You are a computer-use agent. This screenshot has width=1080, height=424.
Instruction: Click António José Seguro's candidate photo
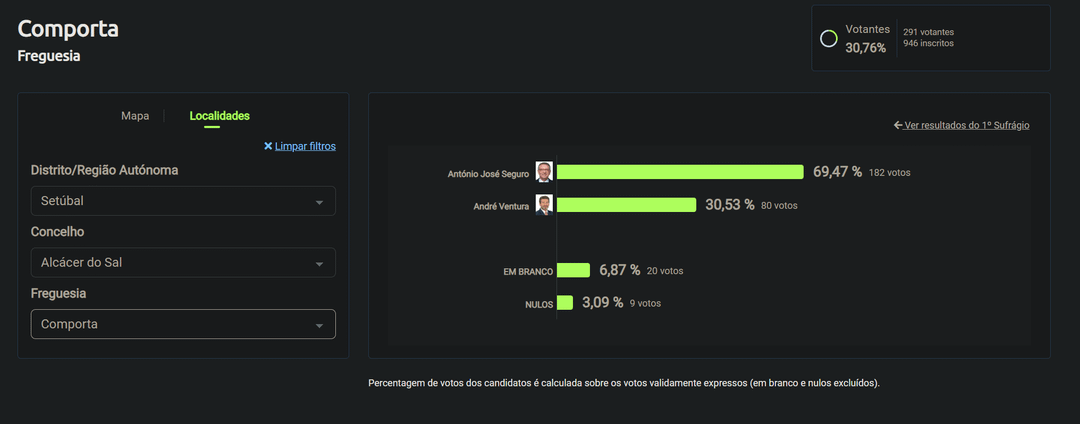(544, 172)
